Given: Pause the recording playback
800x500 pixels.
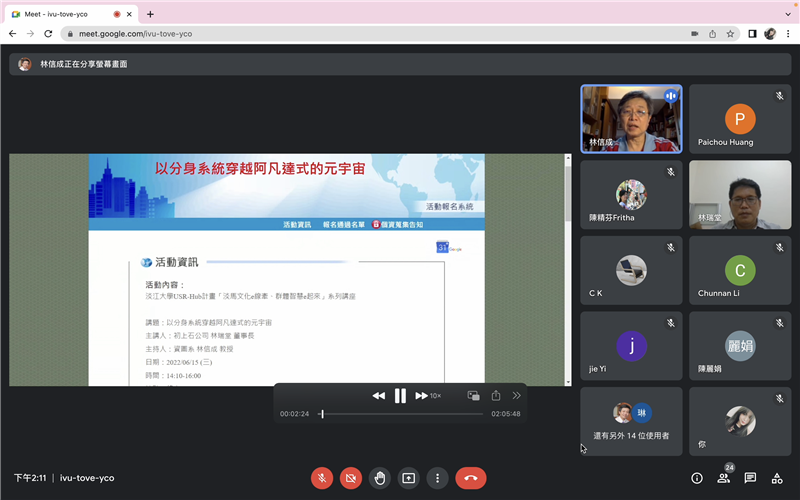Looking at the screenshot, I should click(400, 396).
